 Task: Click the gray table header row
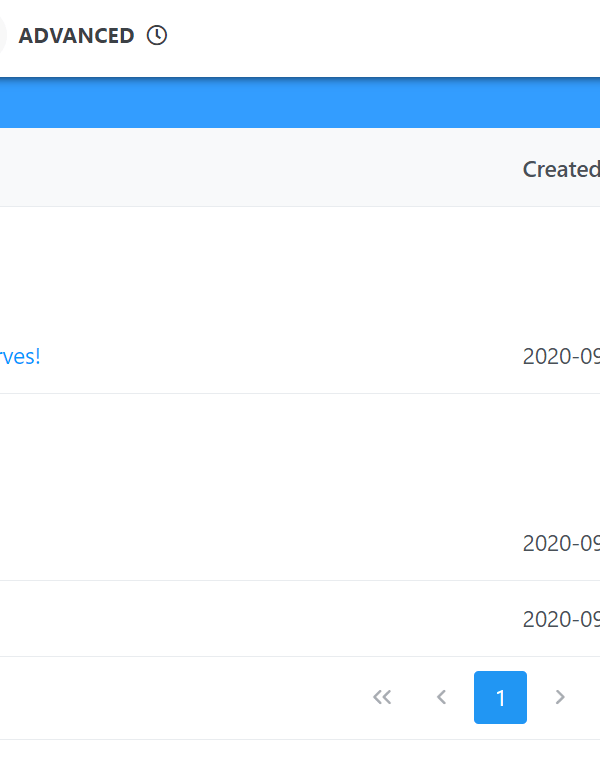[250, 169]
